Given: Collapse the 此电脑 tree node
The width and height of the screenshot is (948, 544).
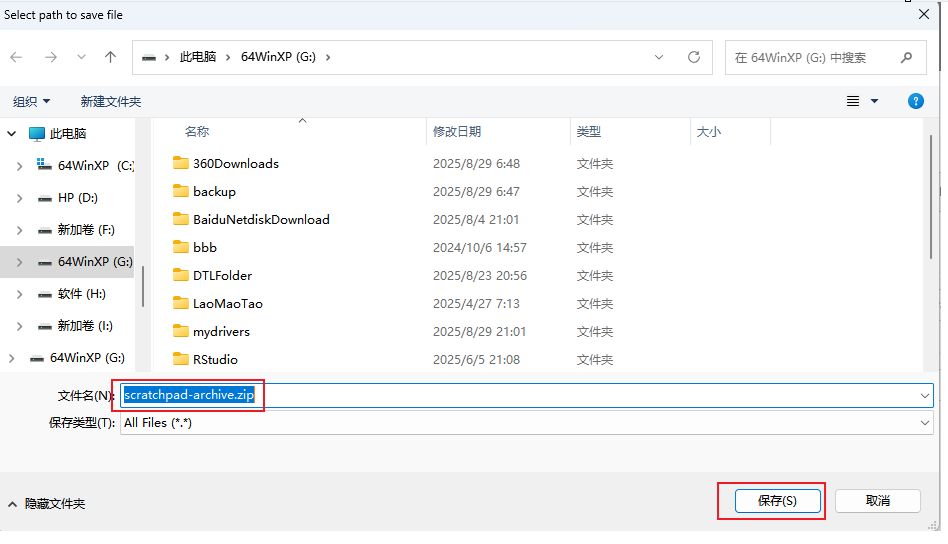Looking at the screenshot, I should click(12, 133).
